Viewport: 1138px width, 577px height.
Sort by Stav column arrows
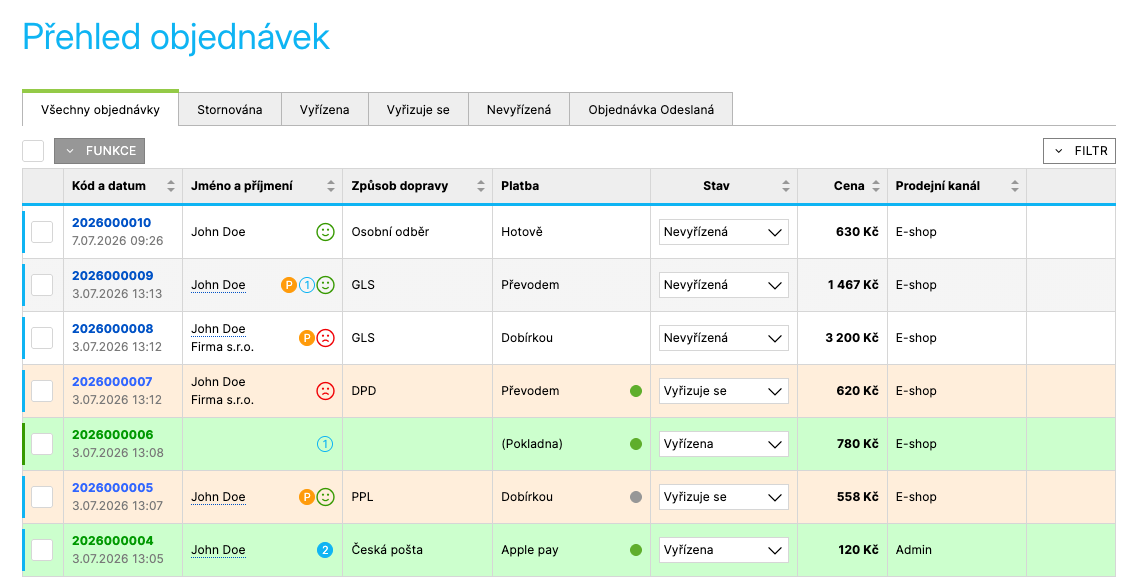(785, 186)
